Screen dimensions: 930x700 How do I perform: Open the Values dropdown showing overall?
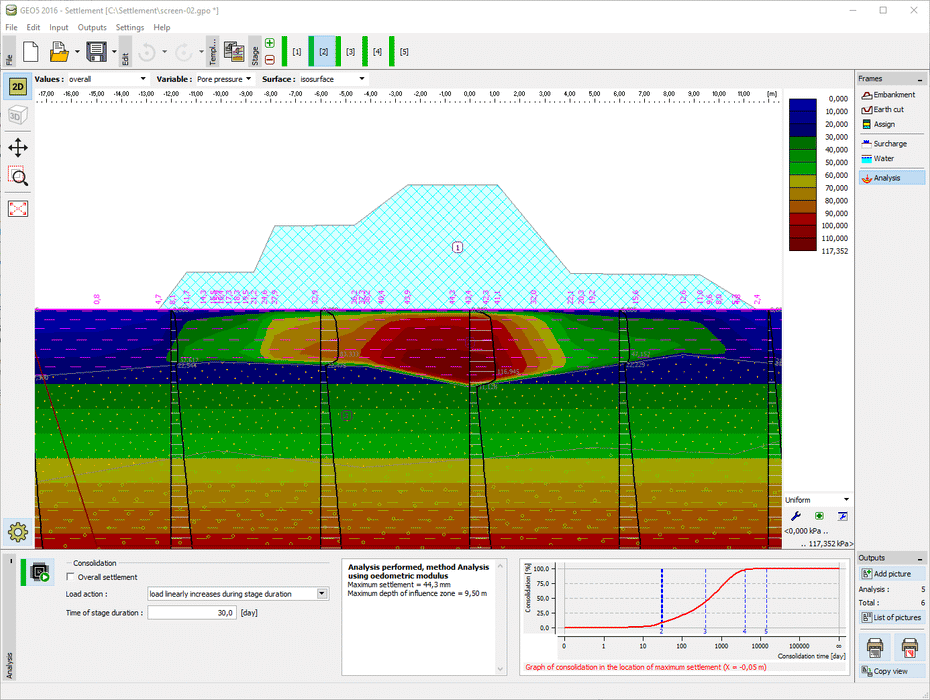pos(107,78)
